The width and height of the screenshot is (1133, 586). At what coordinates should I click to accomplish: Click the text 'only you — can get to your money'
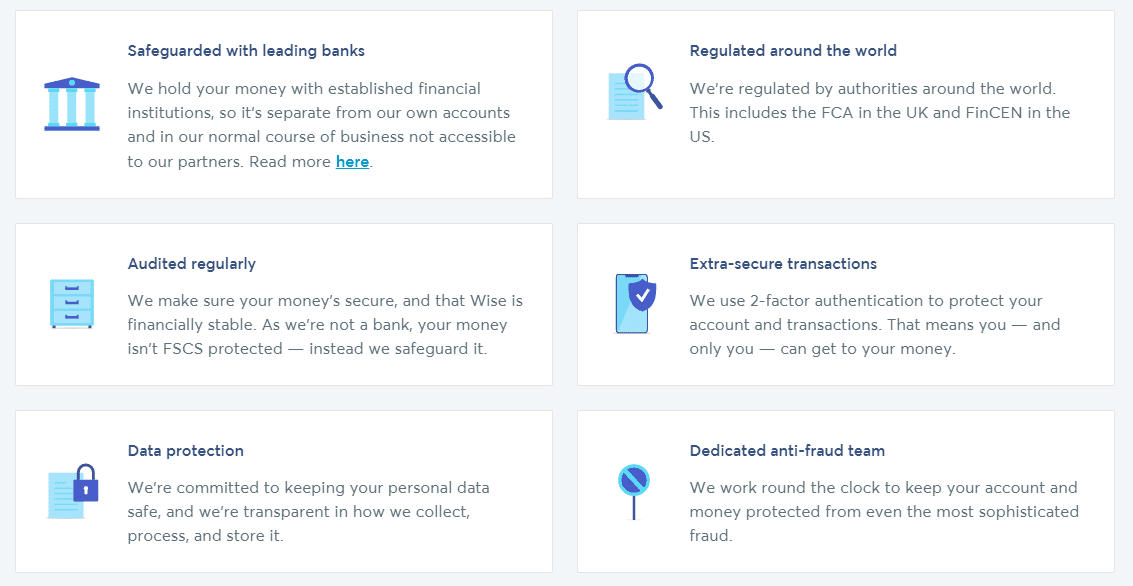coord(823,349)
